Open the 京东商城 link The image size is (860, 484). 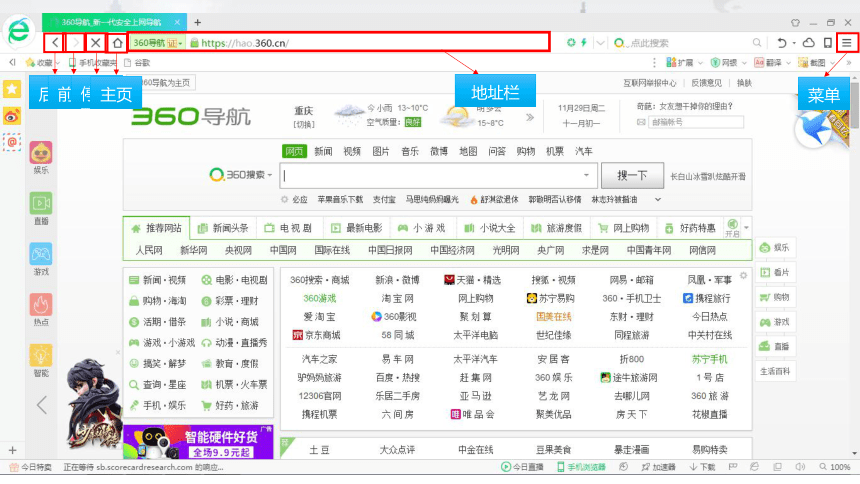[x=316, y=335]
